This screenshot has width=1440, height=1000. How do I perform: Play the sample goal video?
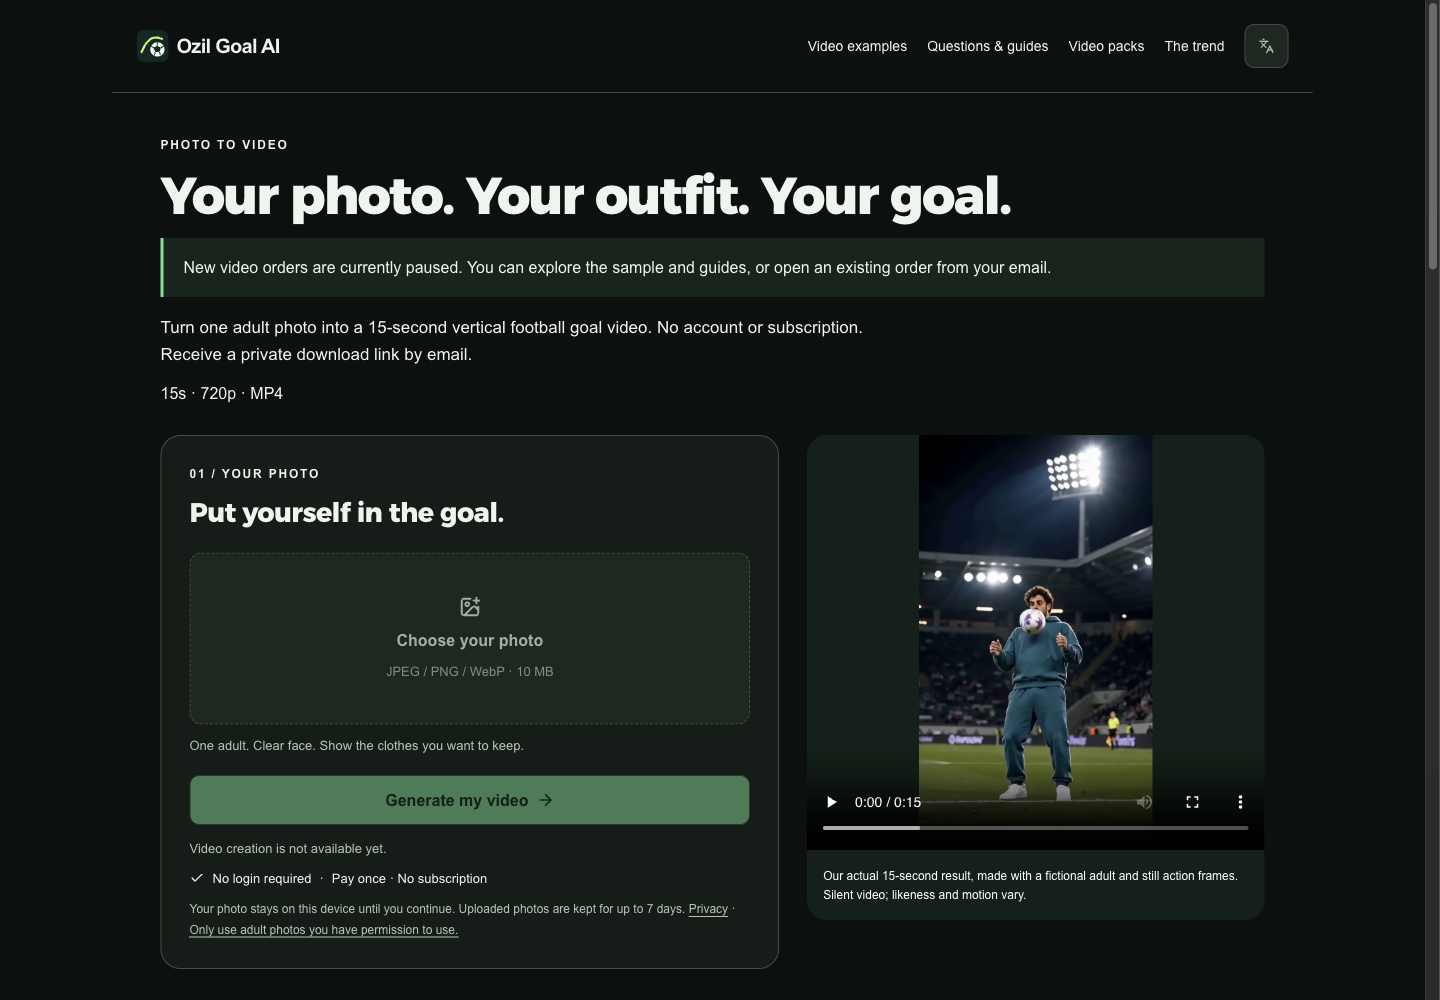point(831,802)
